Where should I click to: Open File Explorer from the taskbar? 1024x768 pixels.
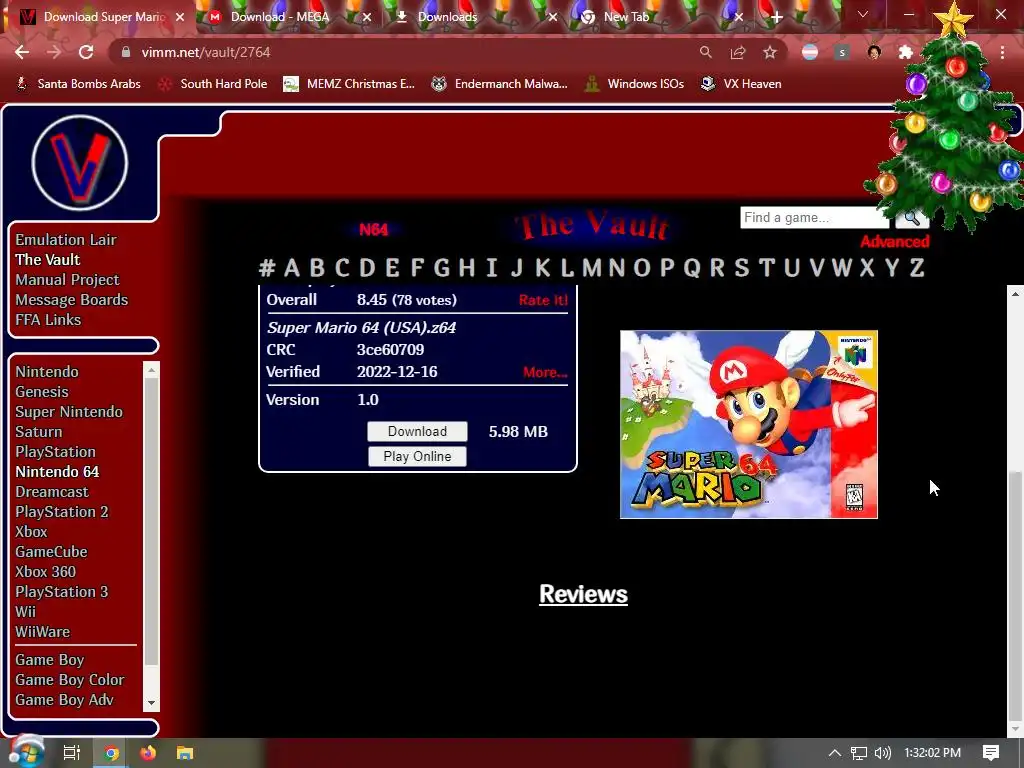coord(185,753)
